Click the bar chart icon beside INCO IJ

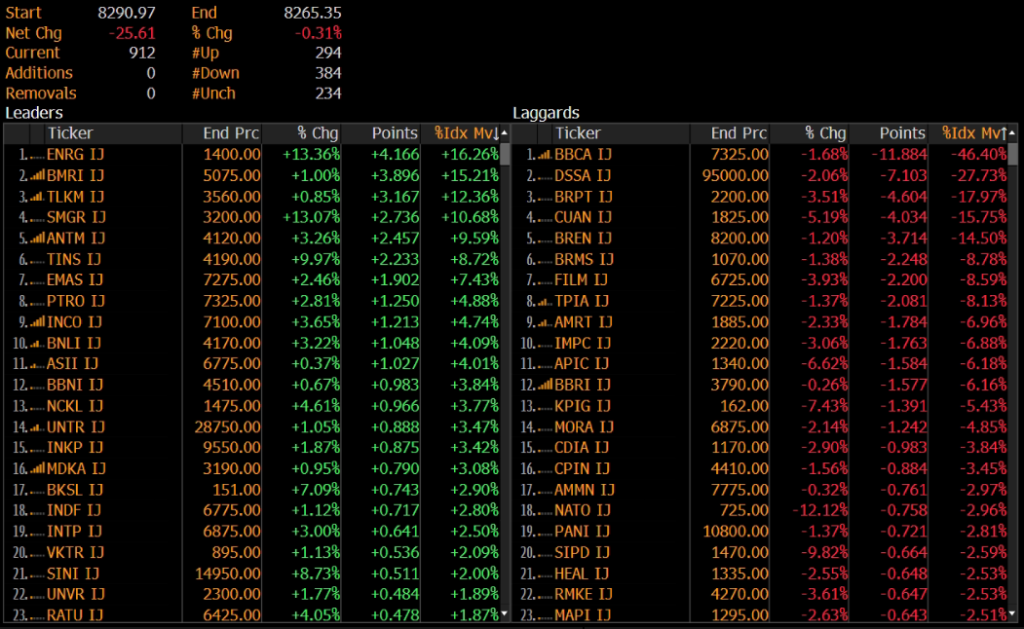(x=36, y=322)
